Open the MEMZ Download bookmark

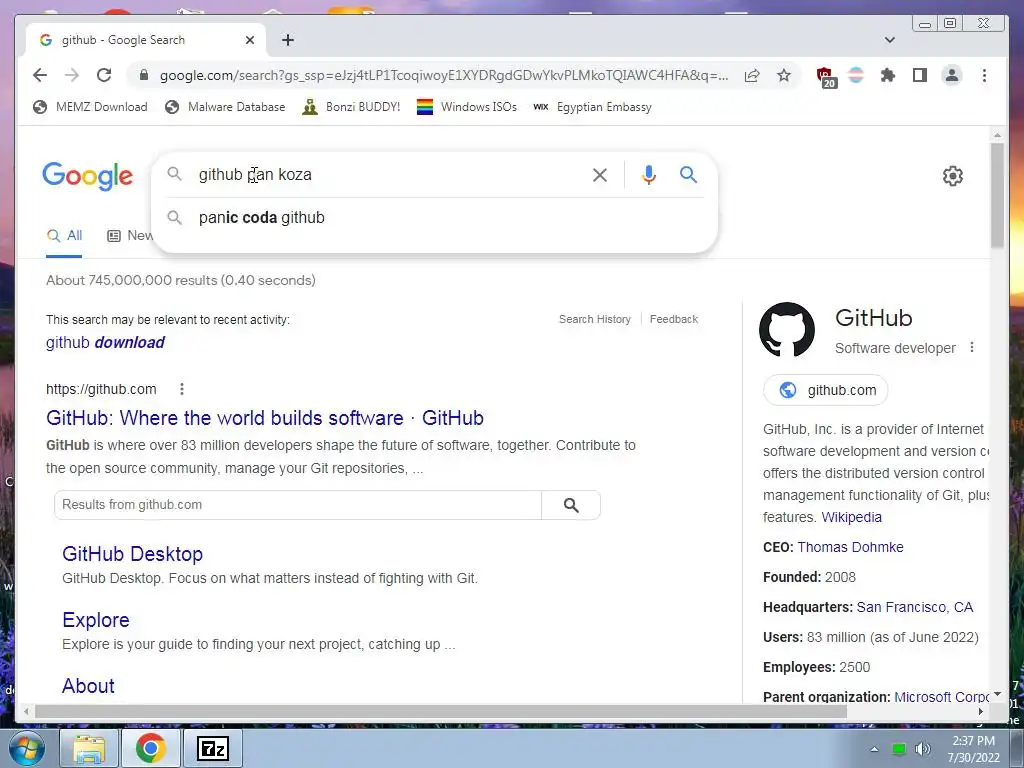coord(91,106)
